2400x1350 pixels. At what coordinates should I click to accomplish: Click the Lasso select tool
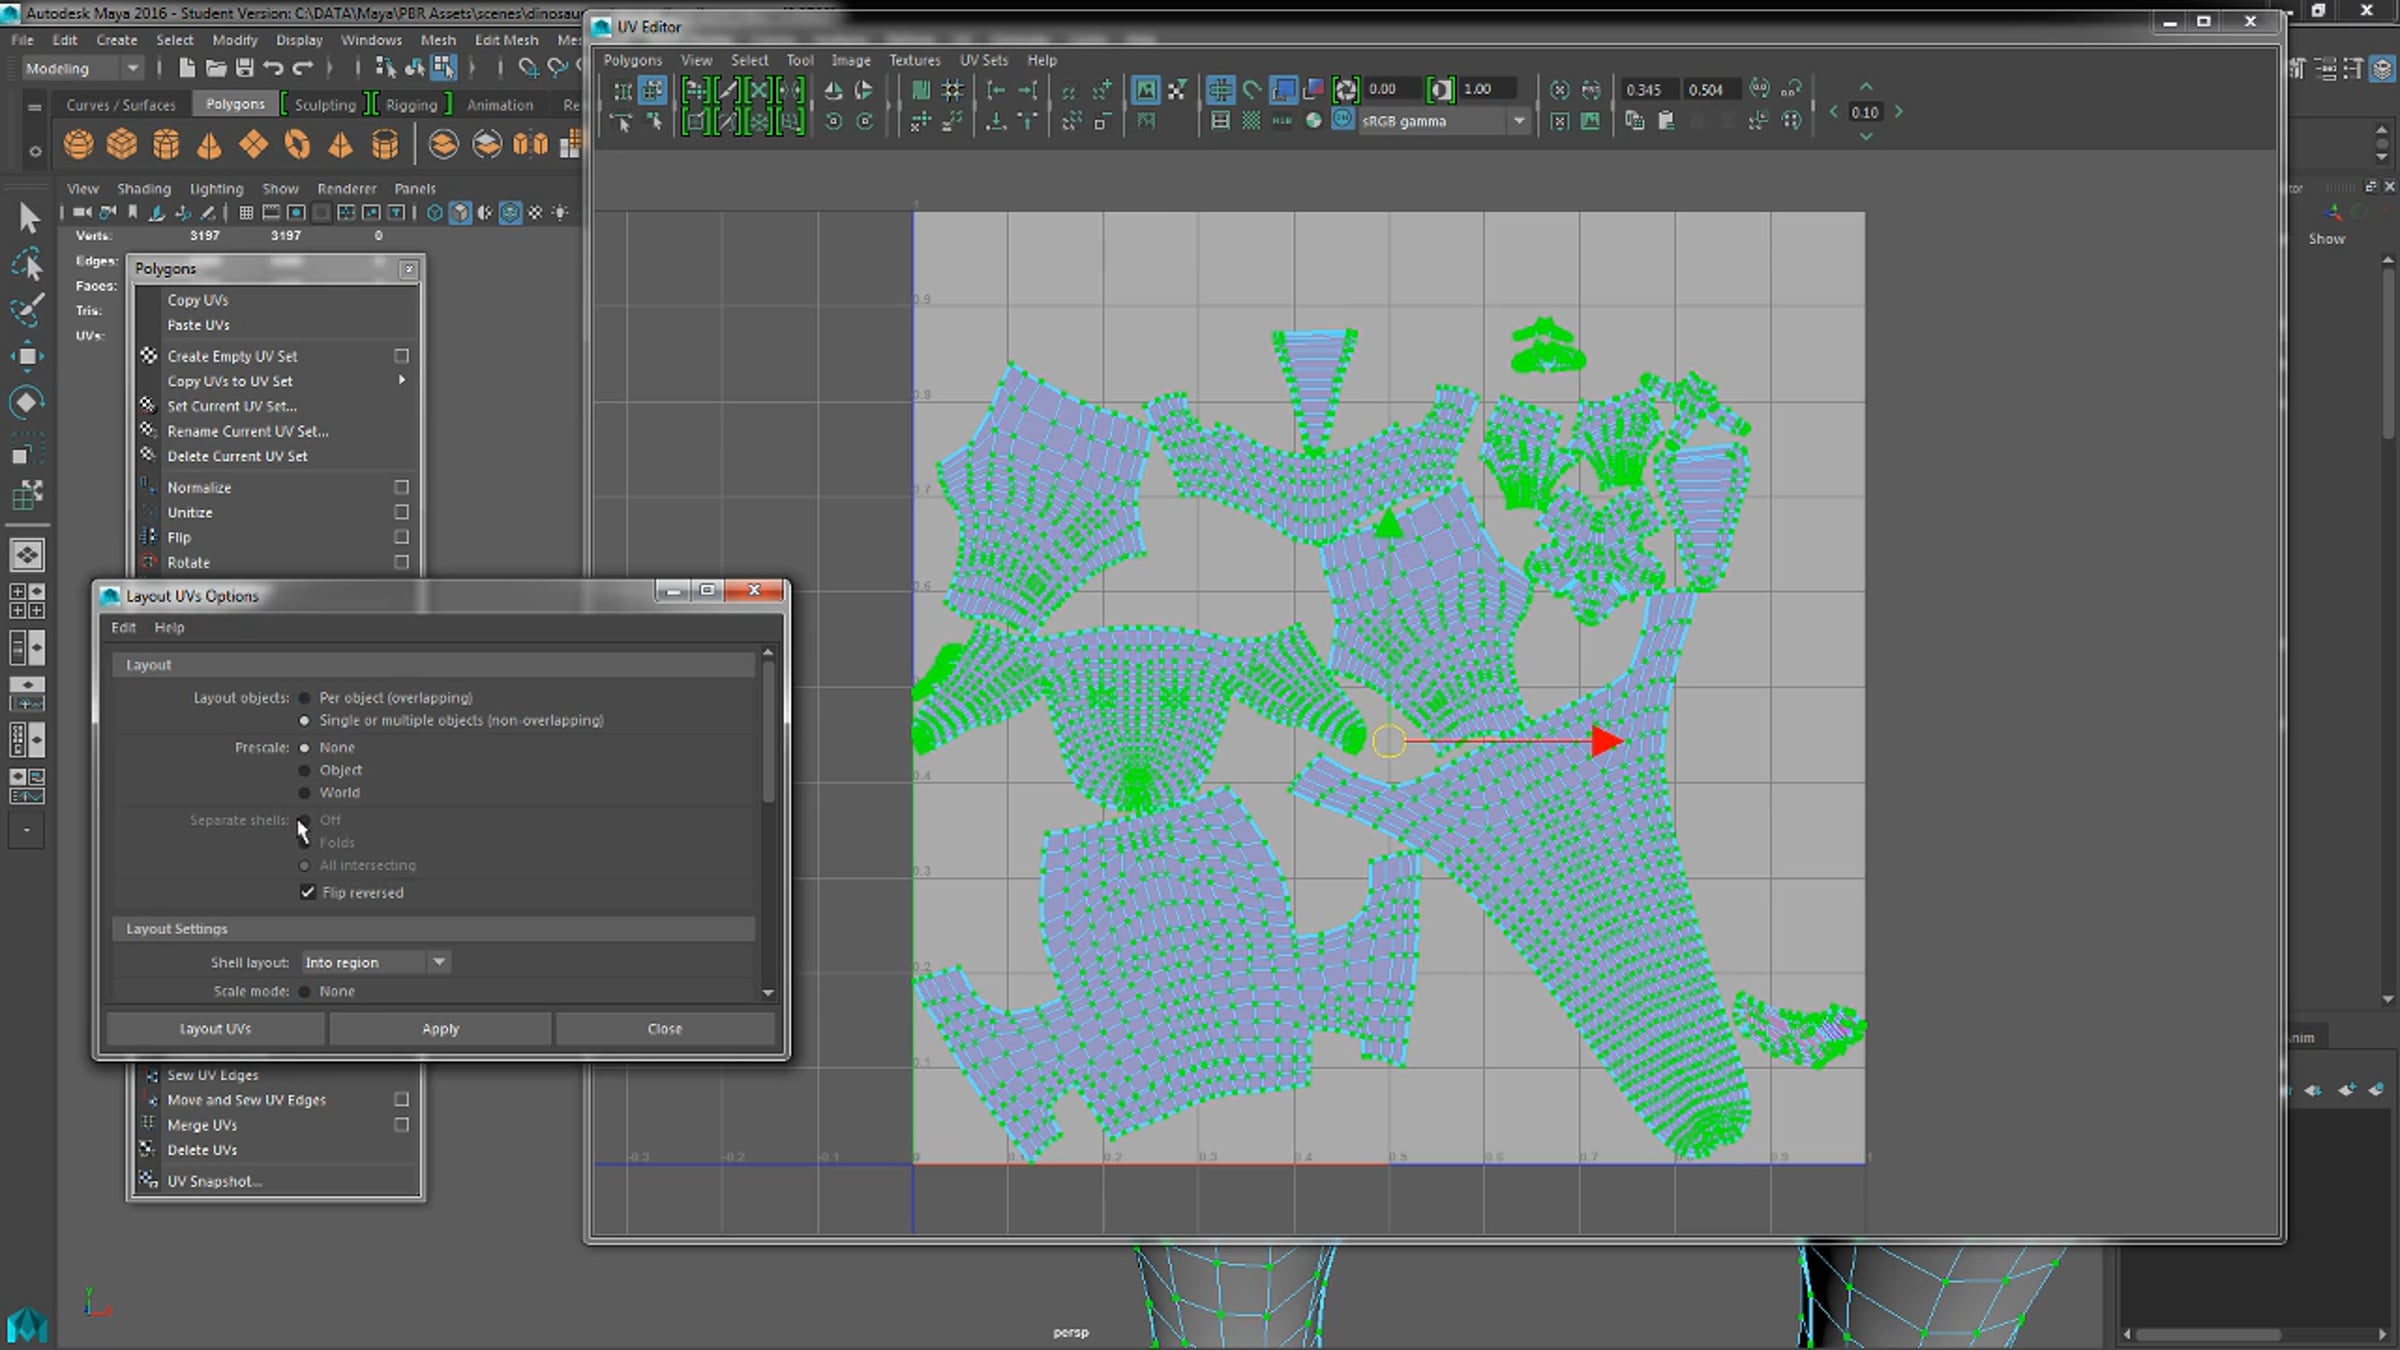27,263
